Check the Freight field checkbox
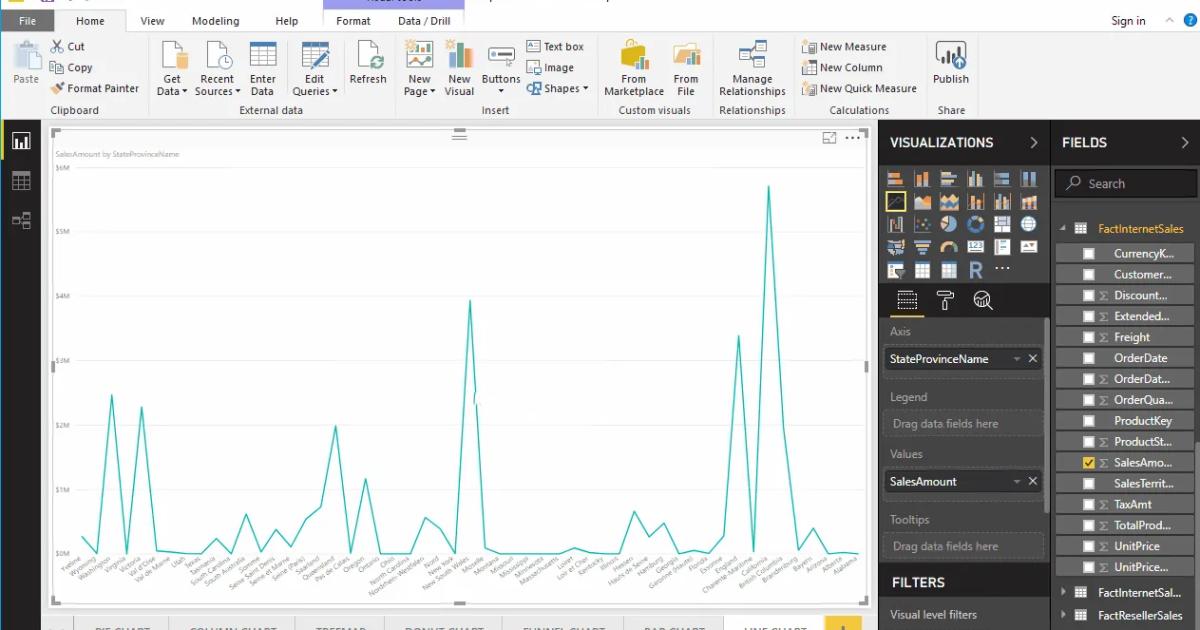 [x=1089, y=336]
